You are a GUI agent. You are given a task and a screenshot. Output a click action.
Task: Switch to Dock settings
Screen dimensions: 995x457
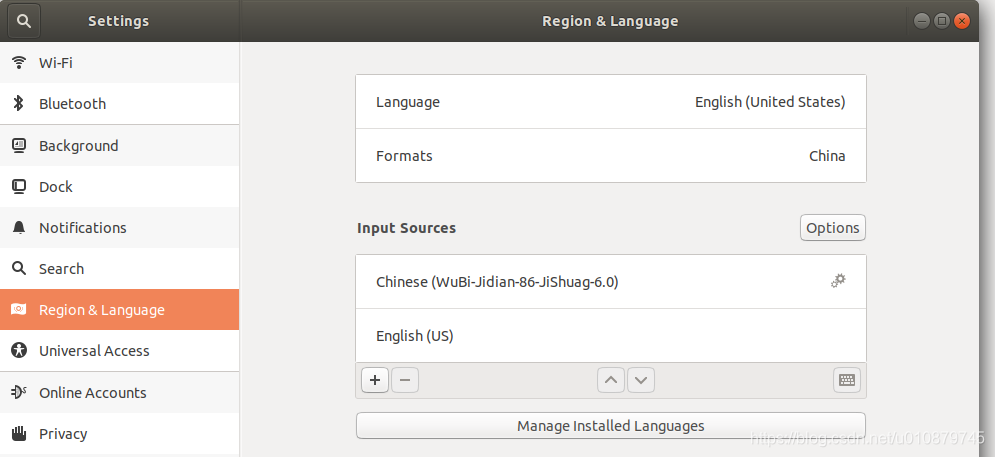119,187
